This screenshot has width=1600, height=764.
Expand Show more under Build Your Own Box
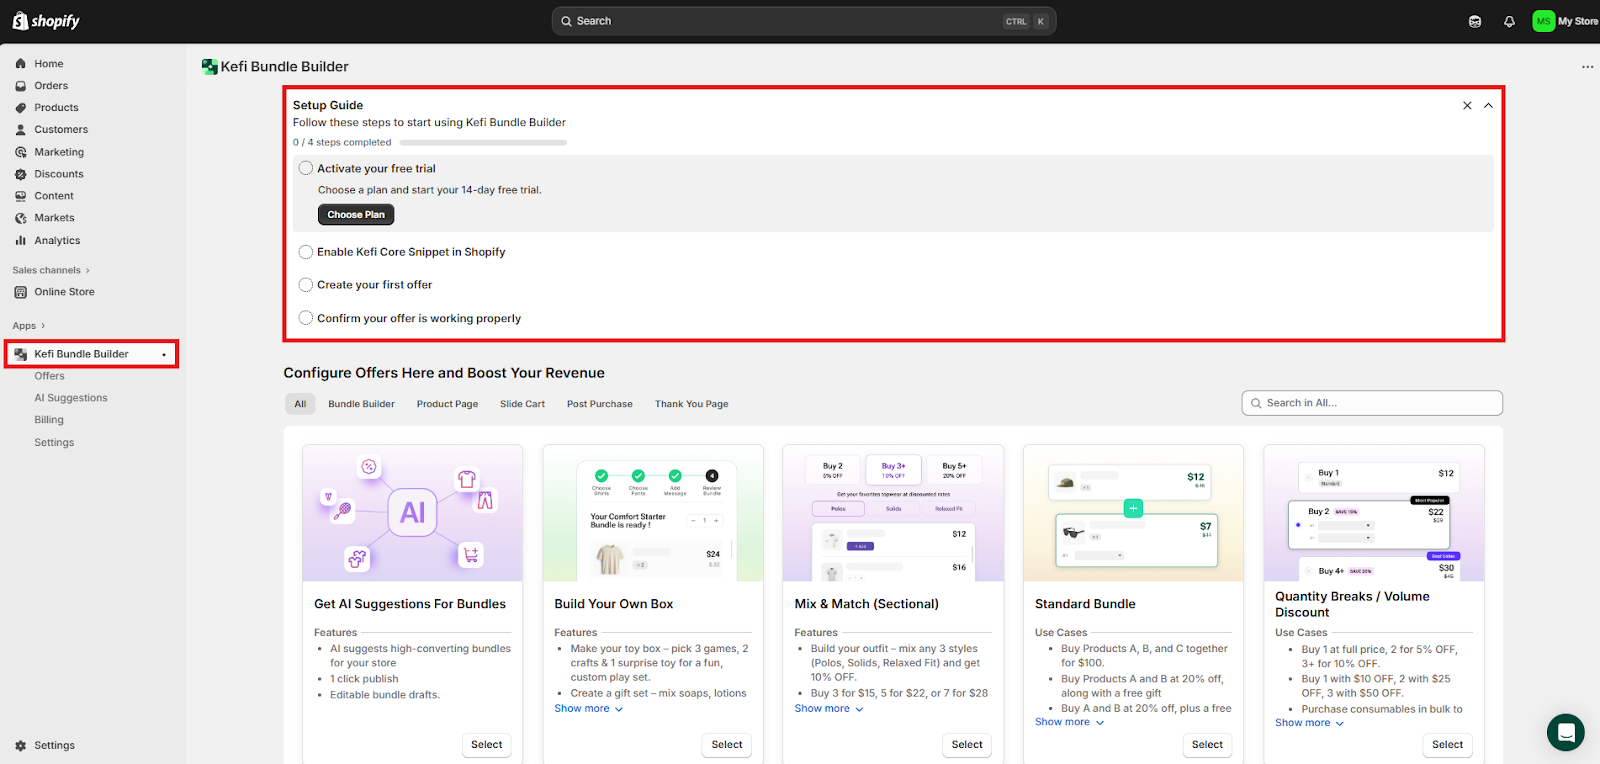pyautogui.click(x=588, y=709)
